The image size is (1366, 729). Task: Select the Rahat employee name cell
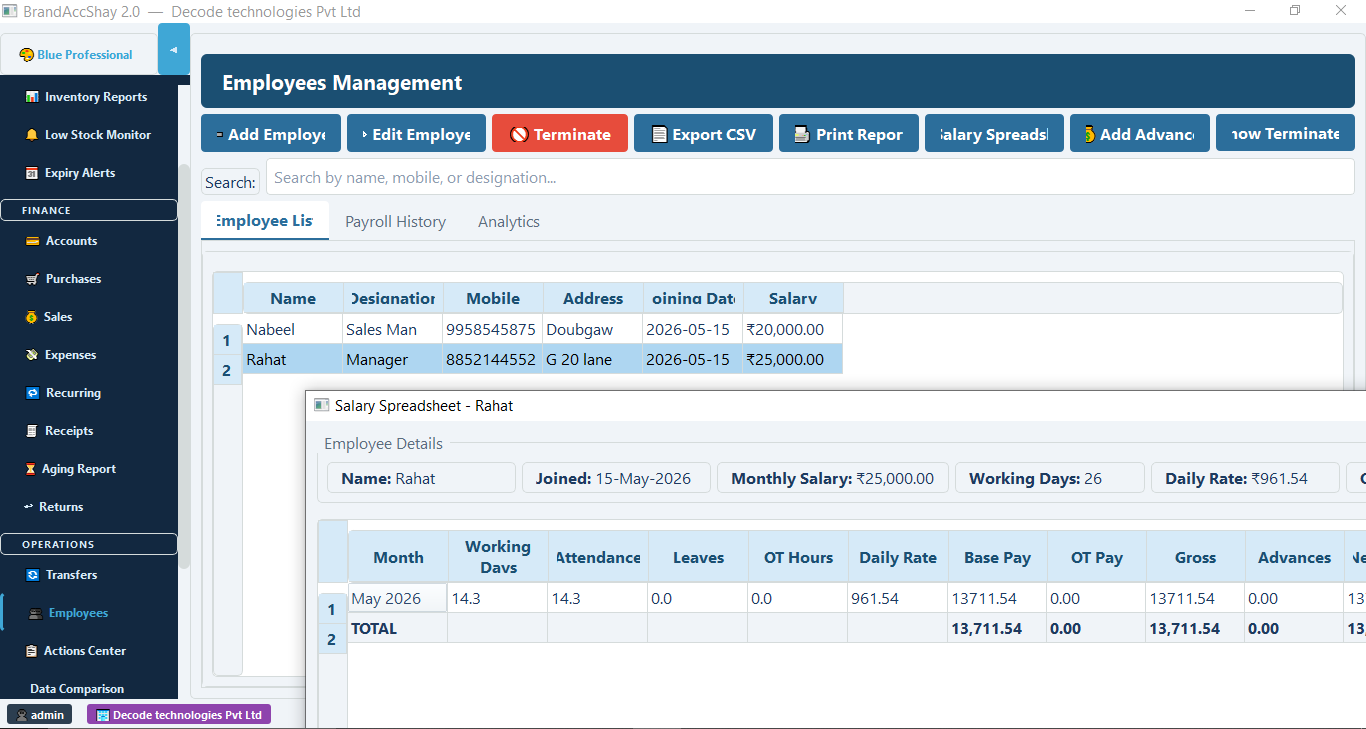(293, 359)
